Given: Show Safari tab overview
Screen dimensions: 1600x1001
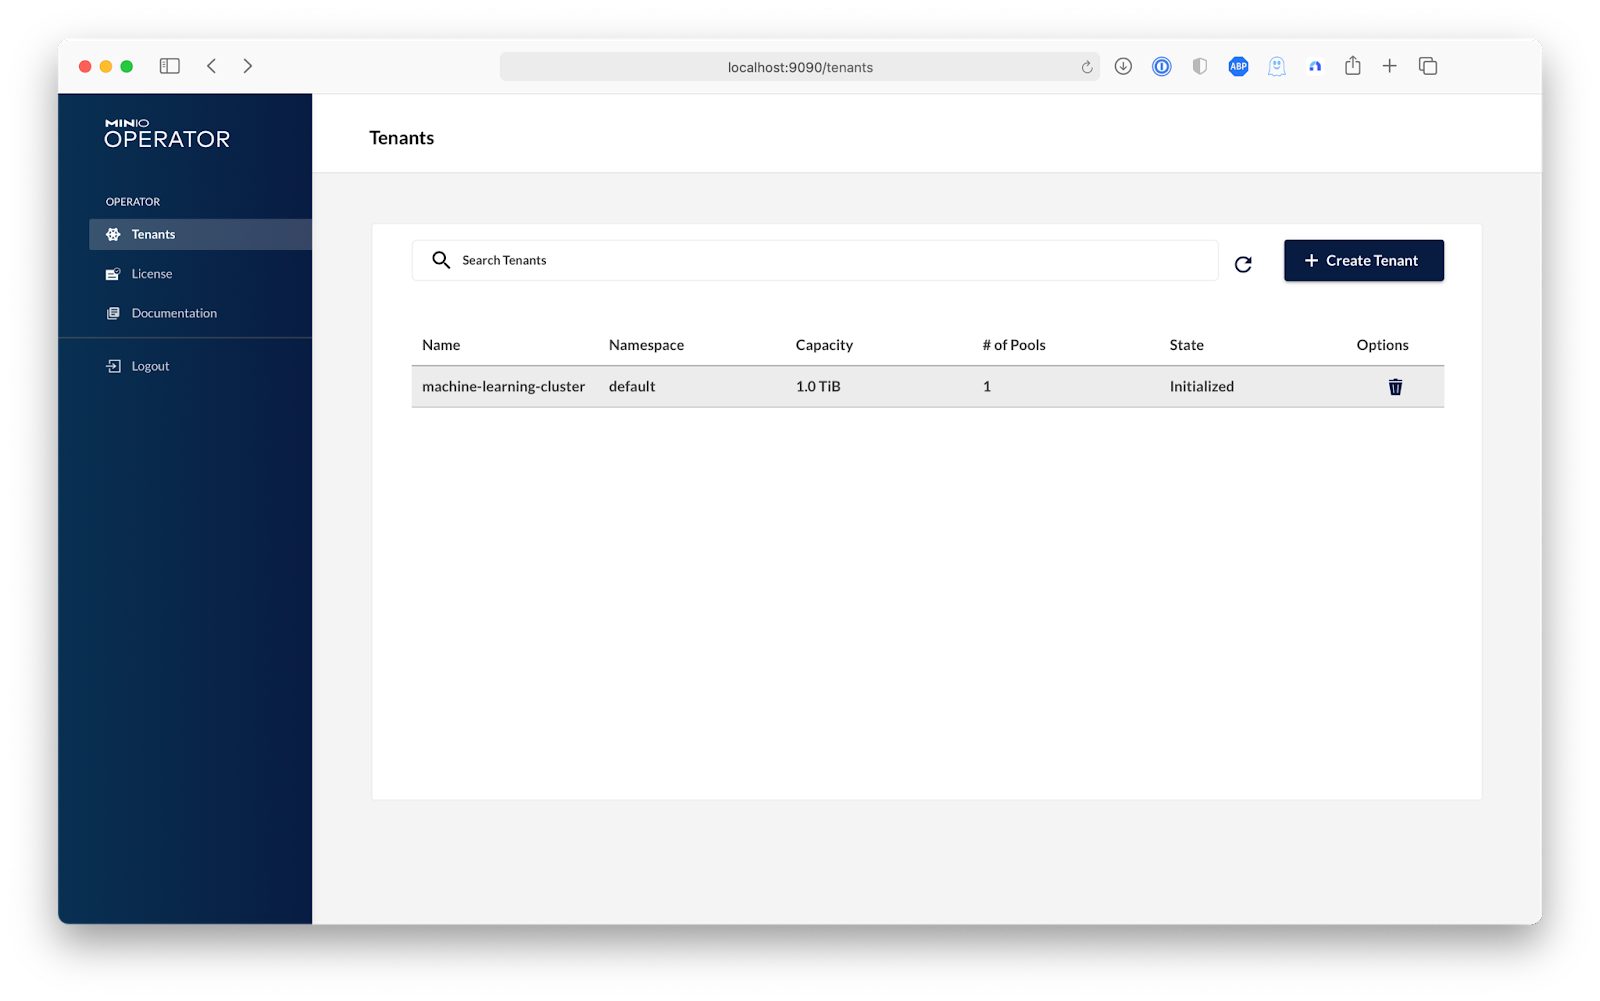Looking at the screenshot, I should [1427, 66].
